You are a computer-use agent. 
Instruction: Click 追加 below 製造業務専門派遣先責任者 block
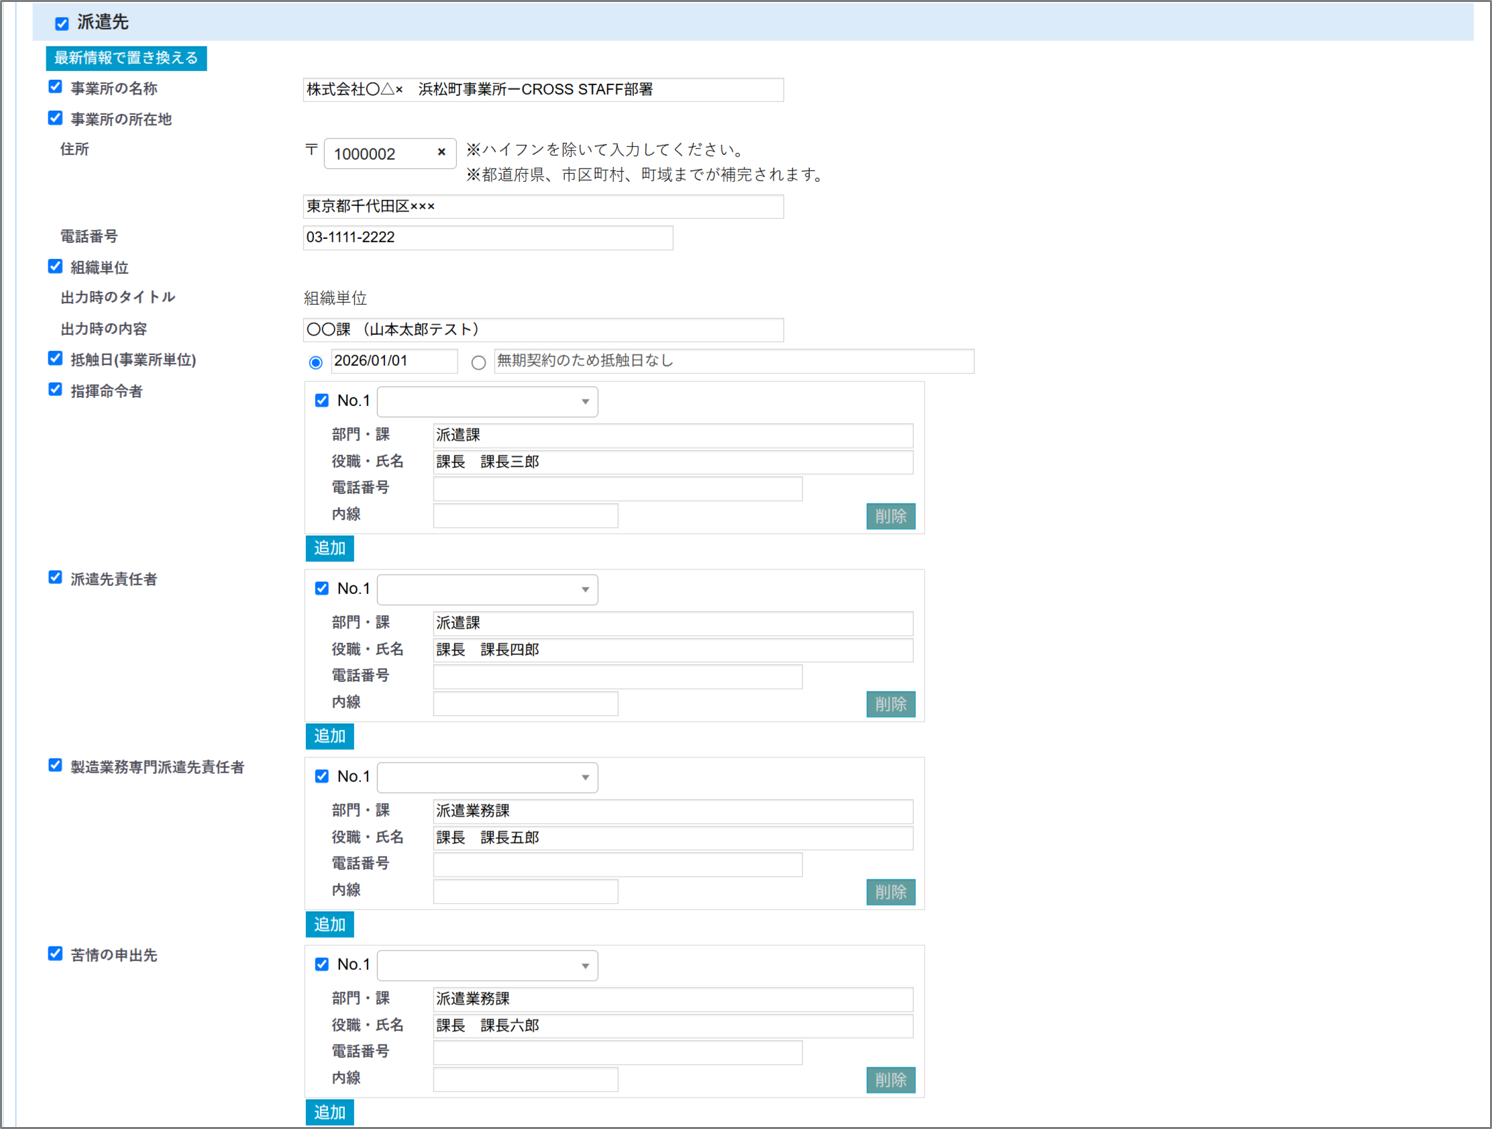point(329,924)
